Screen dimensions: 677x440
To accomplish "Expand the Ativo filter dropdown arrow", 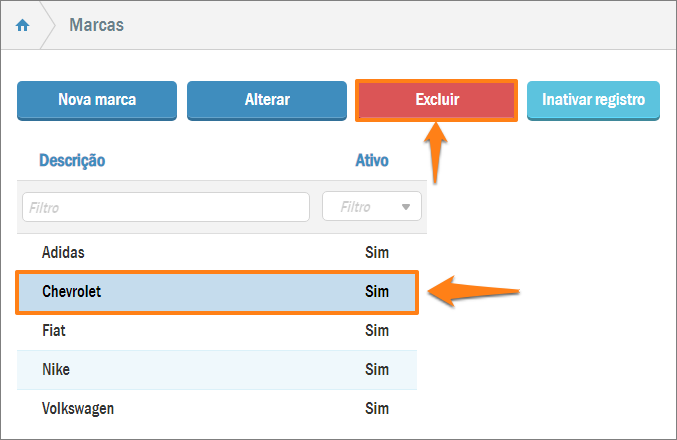I will [x=406, y=207].
